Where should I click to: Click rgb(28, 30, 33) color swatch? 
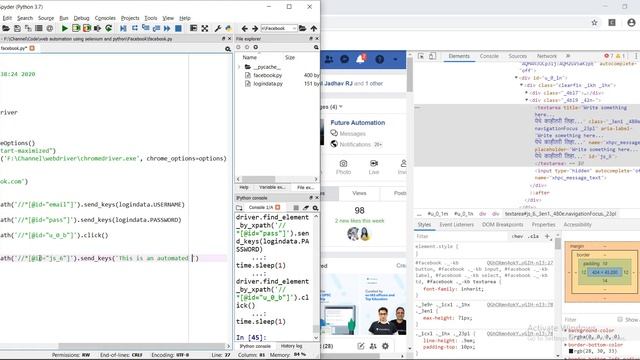(570, 351)
